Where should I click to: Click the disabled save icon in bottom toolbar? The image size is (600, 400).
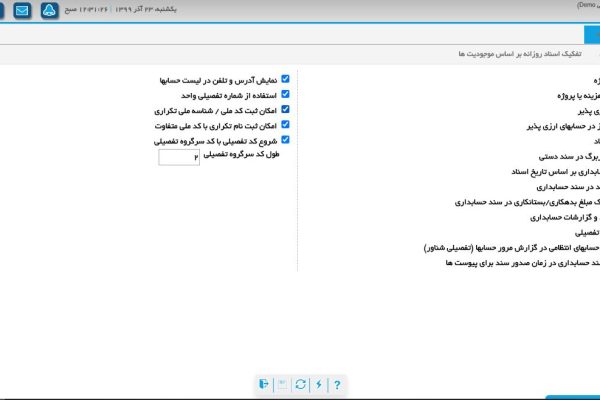point(282,384)
